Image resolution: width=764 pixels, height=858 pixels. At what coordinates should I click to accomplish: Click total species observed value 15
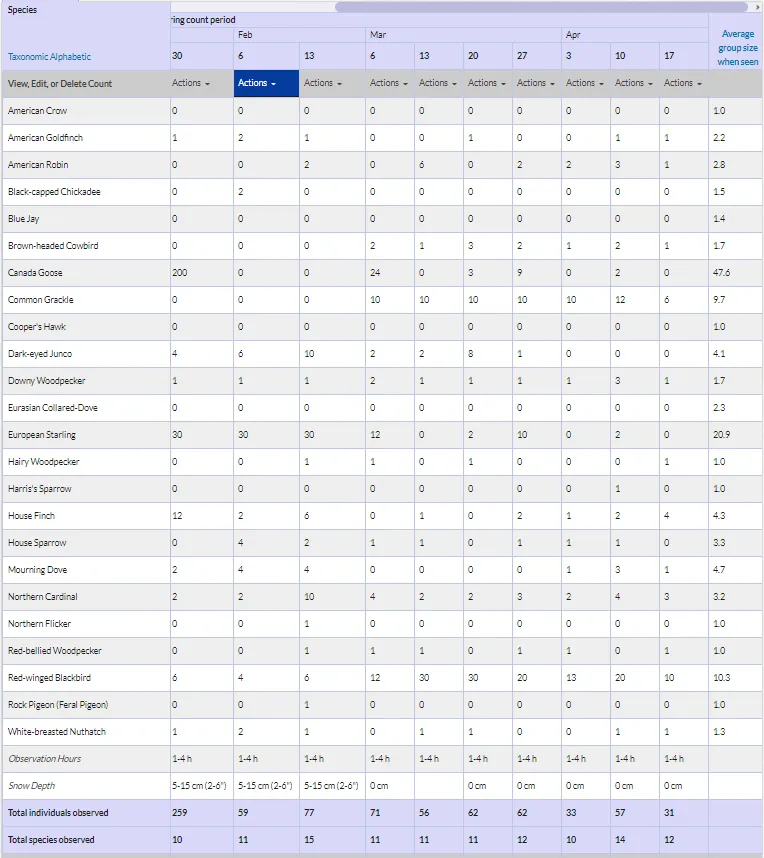pyautogui.click(x=309, y=840)
